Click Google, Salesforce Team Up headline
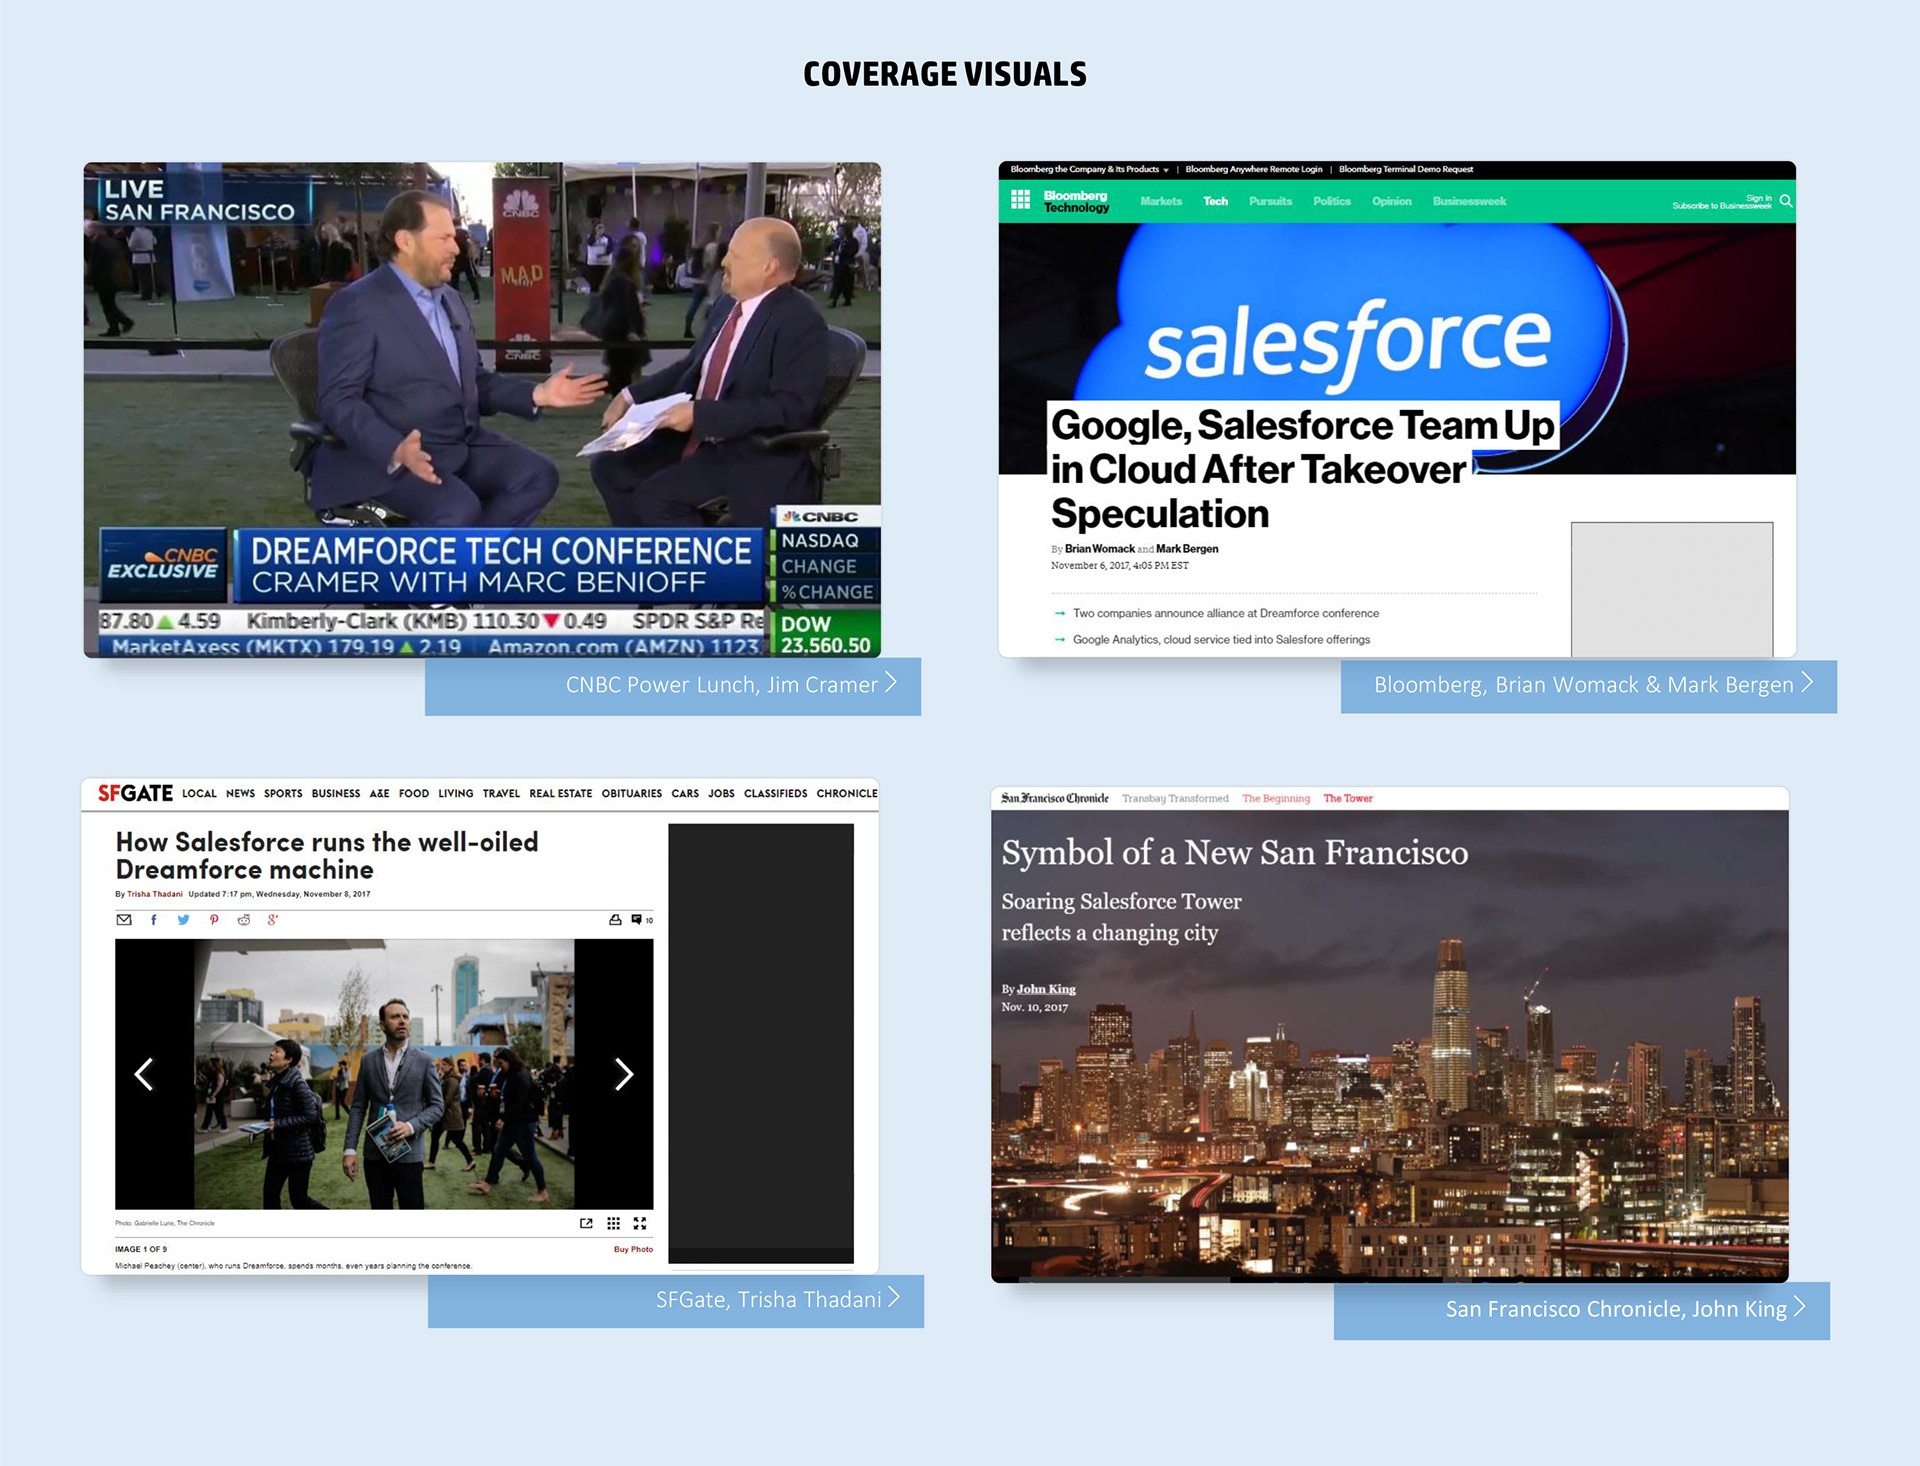The width and height of the screenshot is (1920, 1466). tap(1303, 469)
